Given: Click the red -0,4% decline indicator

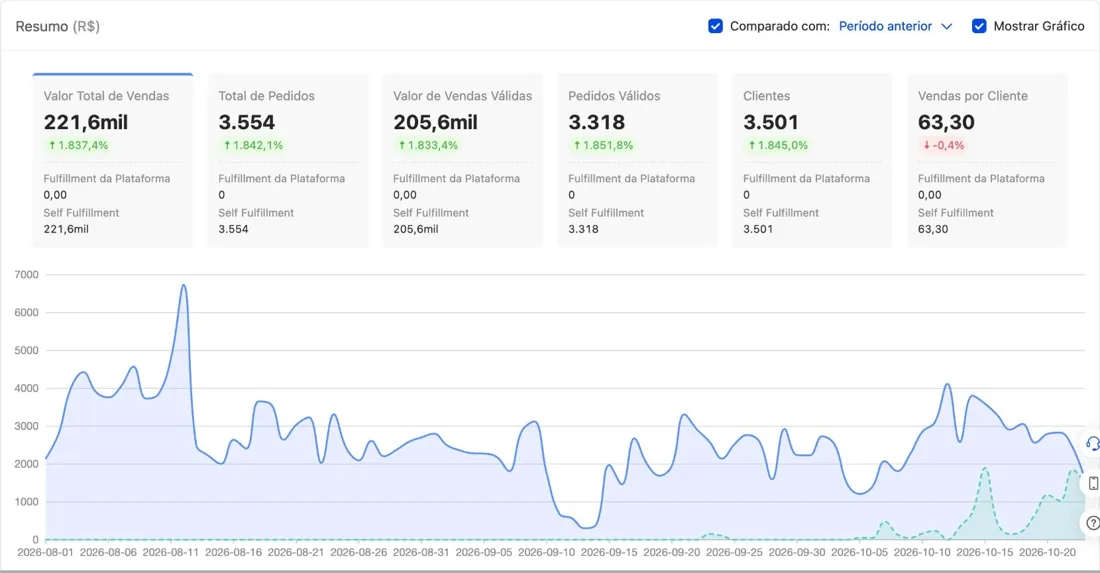Looking at the screenshot, I should [944, 145].
